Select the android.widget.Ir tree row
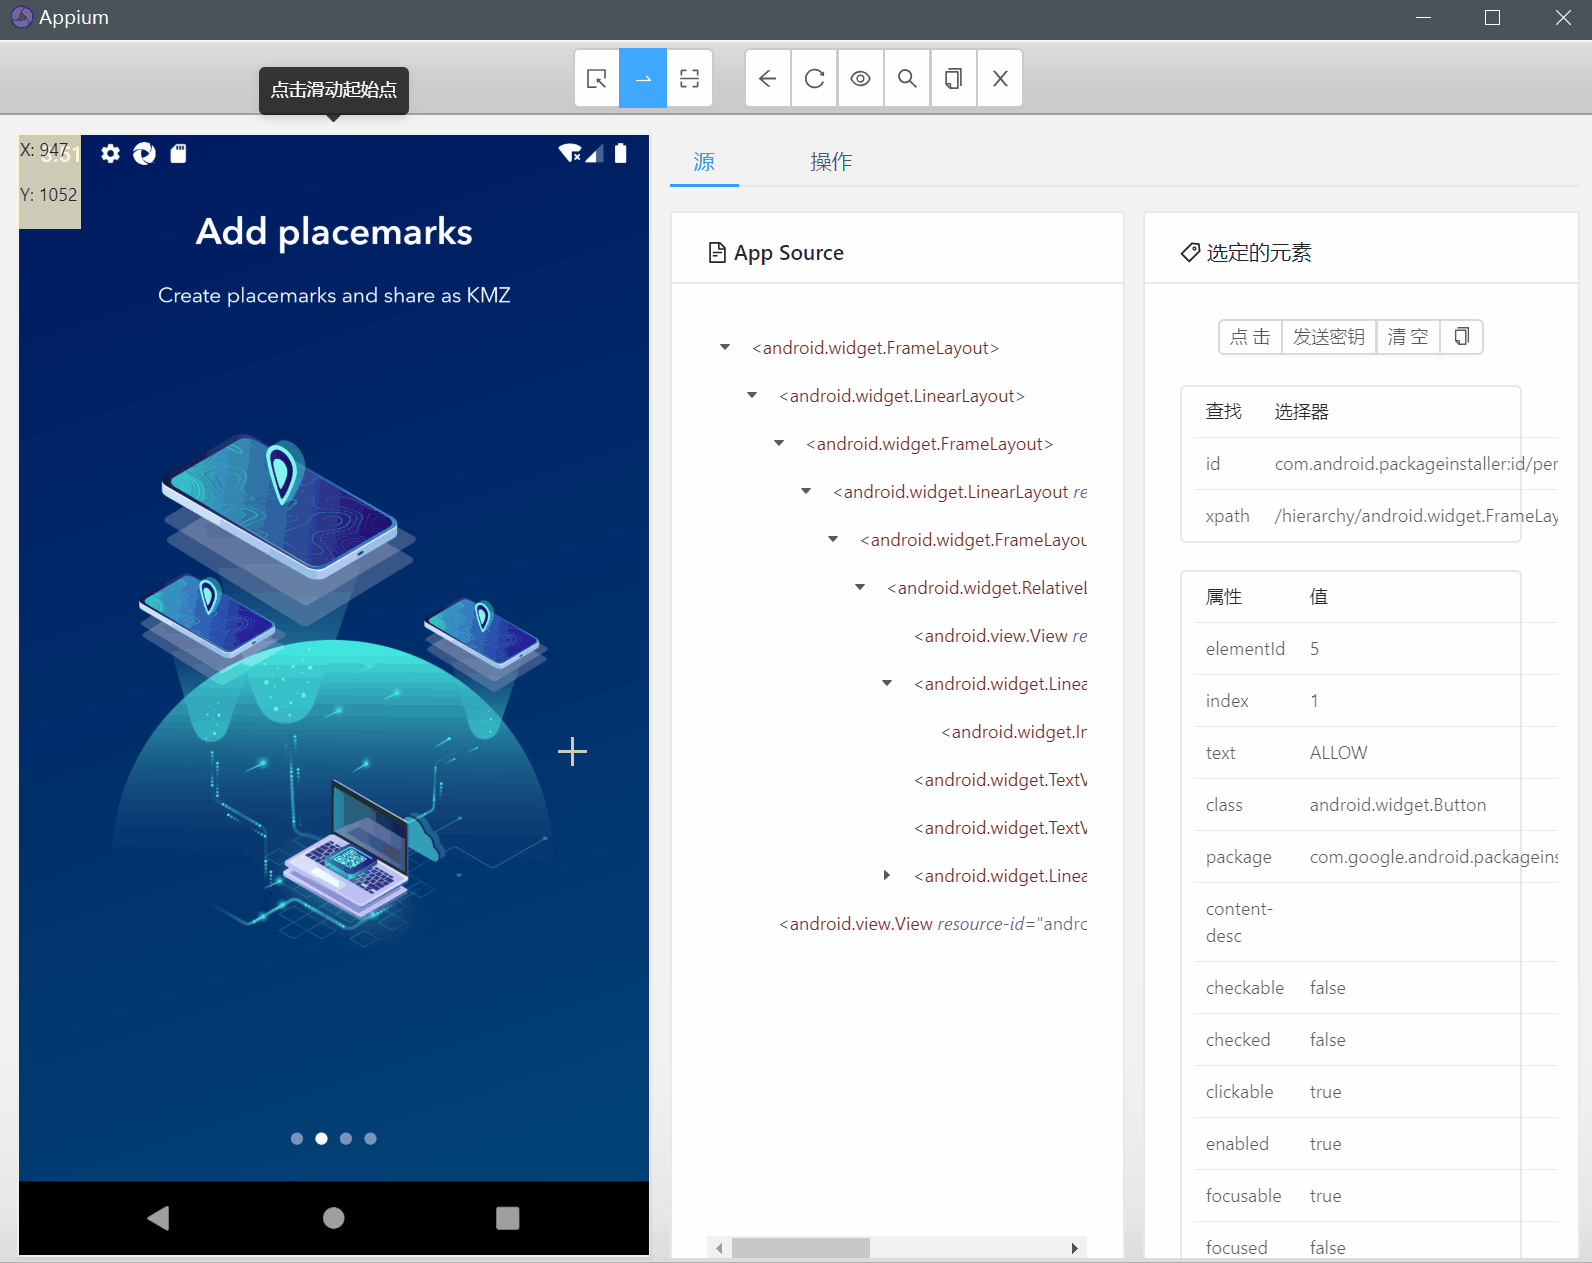Screen dimensions: 1592x1263 click(1014, 732)
